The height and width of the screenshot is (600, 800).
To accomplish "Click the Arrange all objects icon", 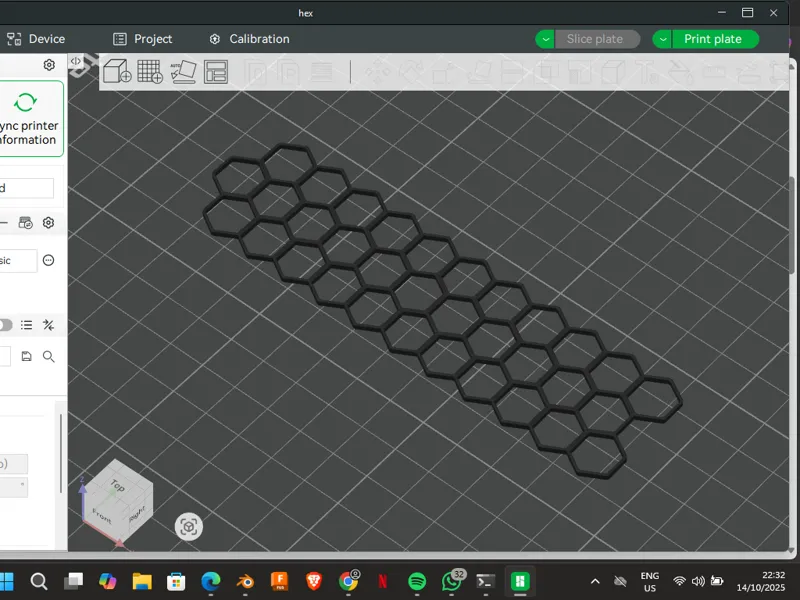I will [x=216, y=71].
